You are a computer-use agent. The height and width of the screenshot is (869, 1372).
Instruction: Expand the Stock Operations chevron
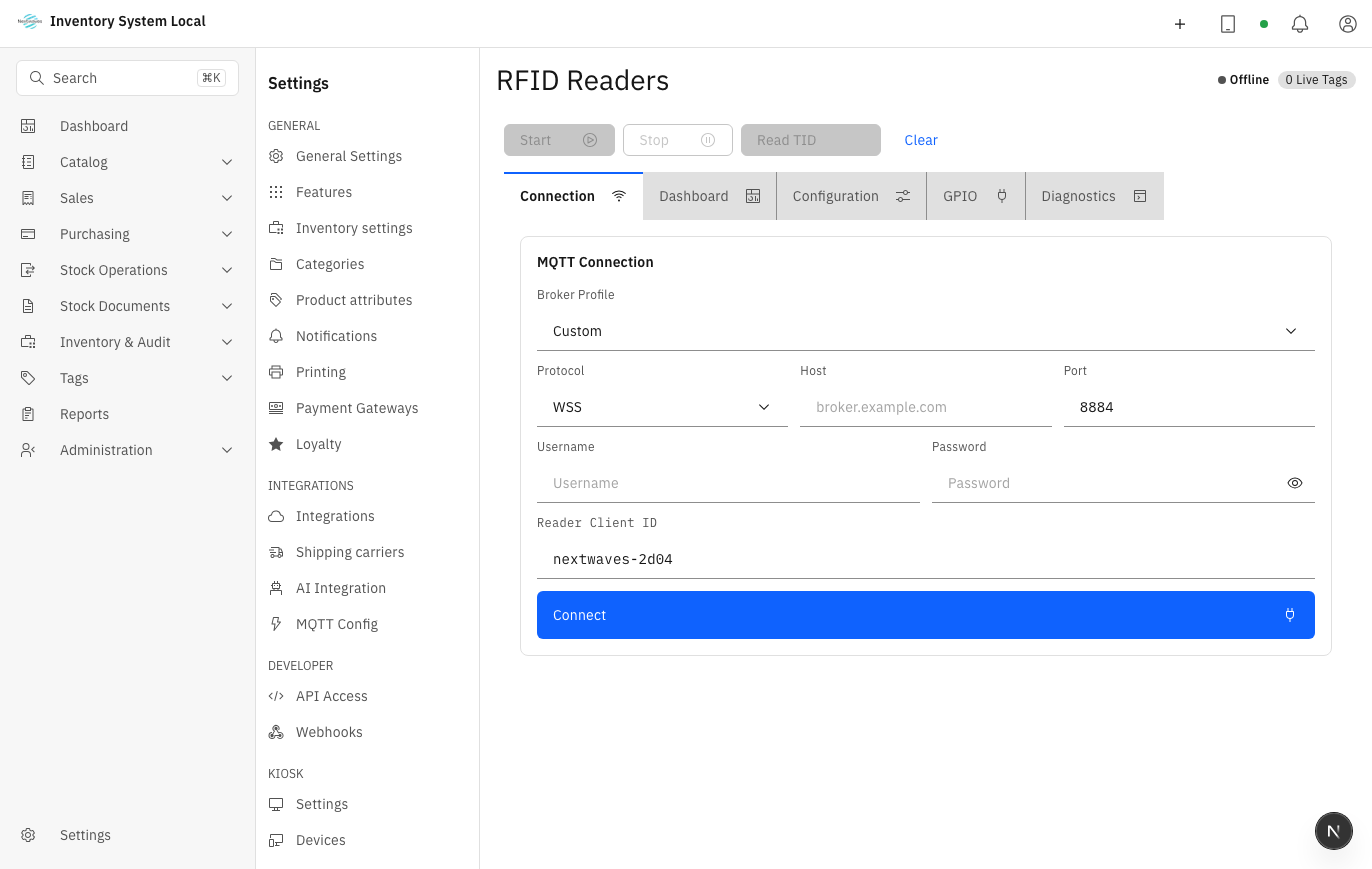pos(227,270)
